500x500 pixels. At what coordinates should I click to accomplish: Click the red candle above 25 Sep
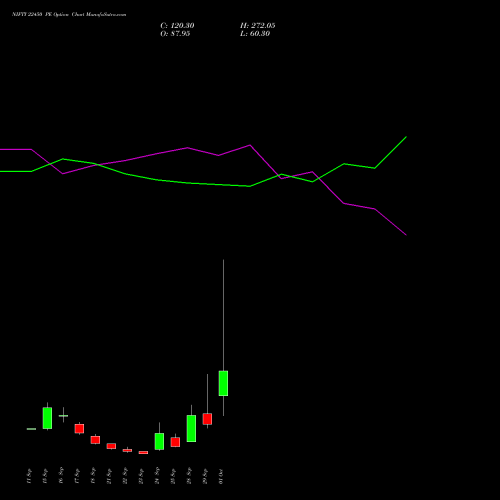point(175,442)
